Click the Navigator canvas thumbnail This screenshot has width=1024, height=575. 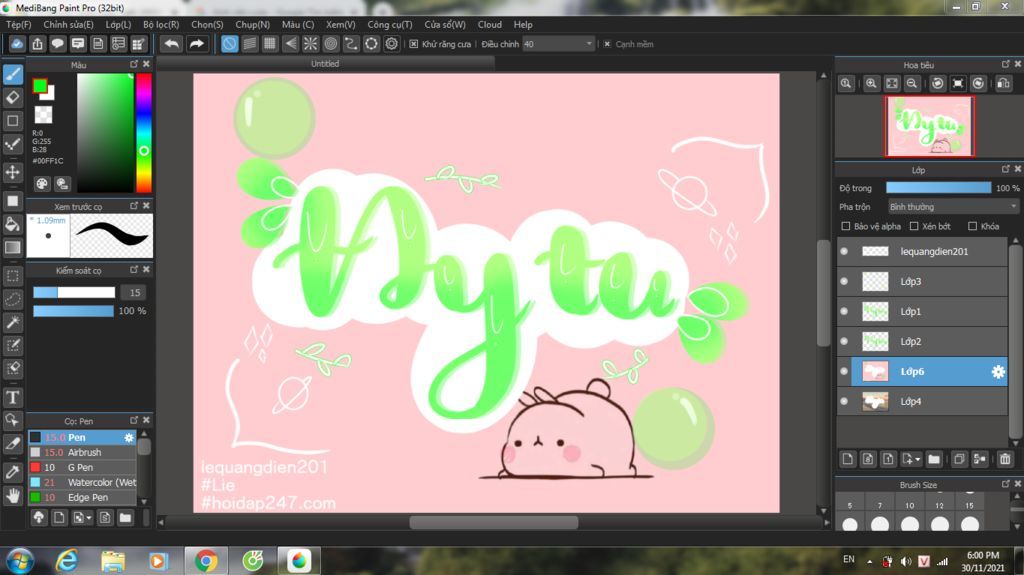(929, 126)
